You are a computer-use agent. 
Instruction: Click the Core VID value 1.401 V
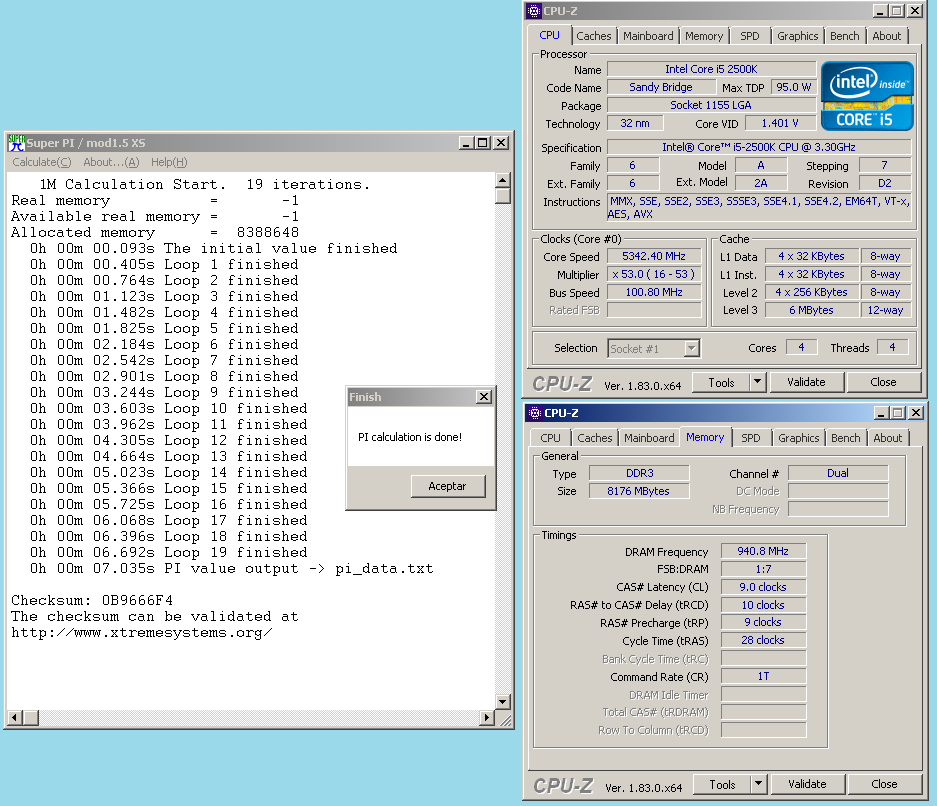pyautogui.click(x=780, y=123)
